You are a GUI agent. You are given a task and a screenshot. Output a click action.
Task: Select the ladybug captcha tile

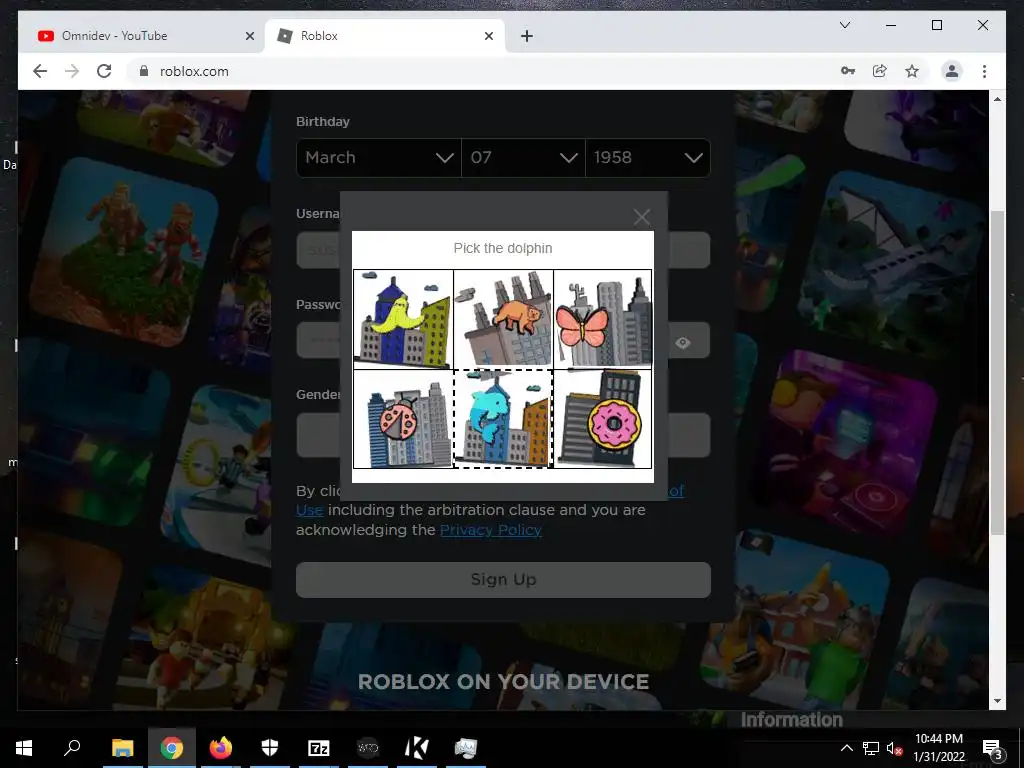point(403,419)
